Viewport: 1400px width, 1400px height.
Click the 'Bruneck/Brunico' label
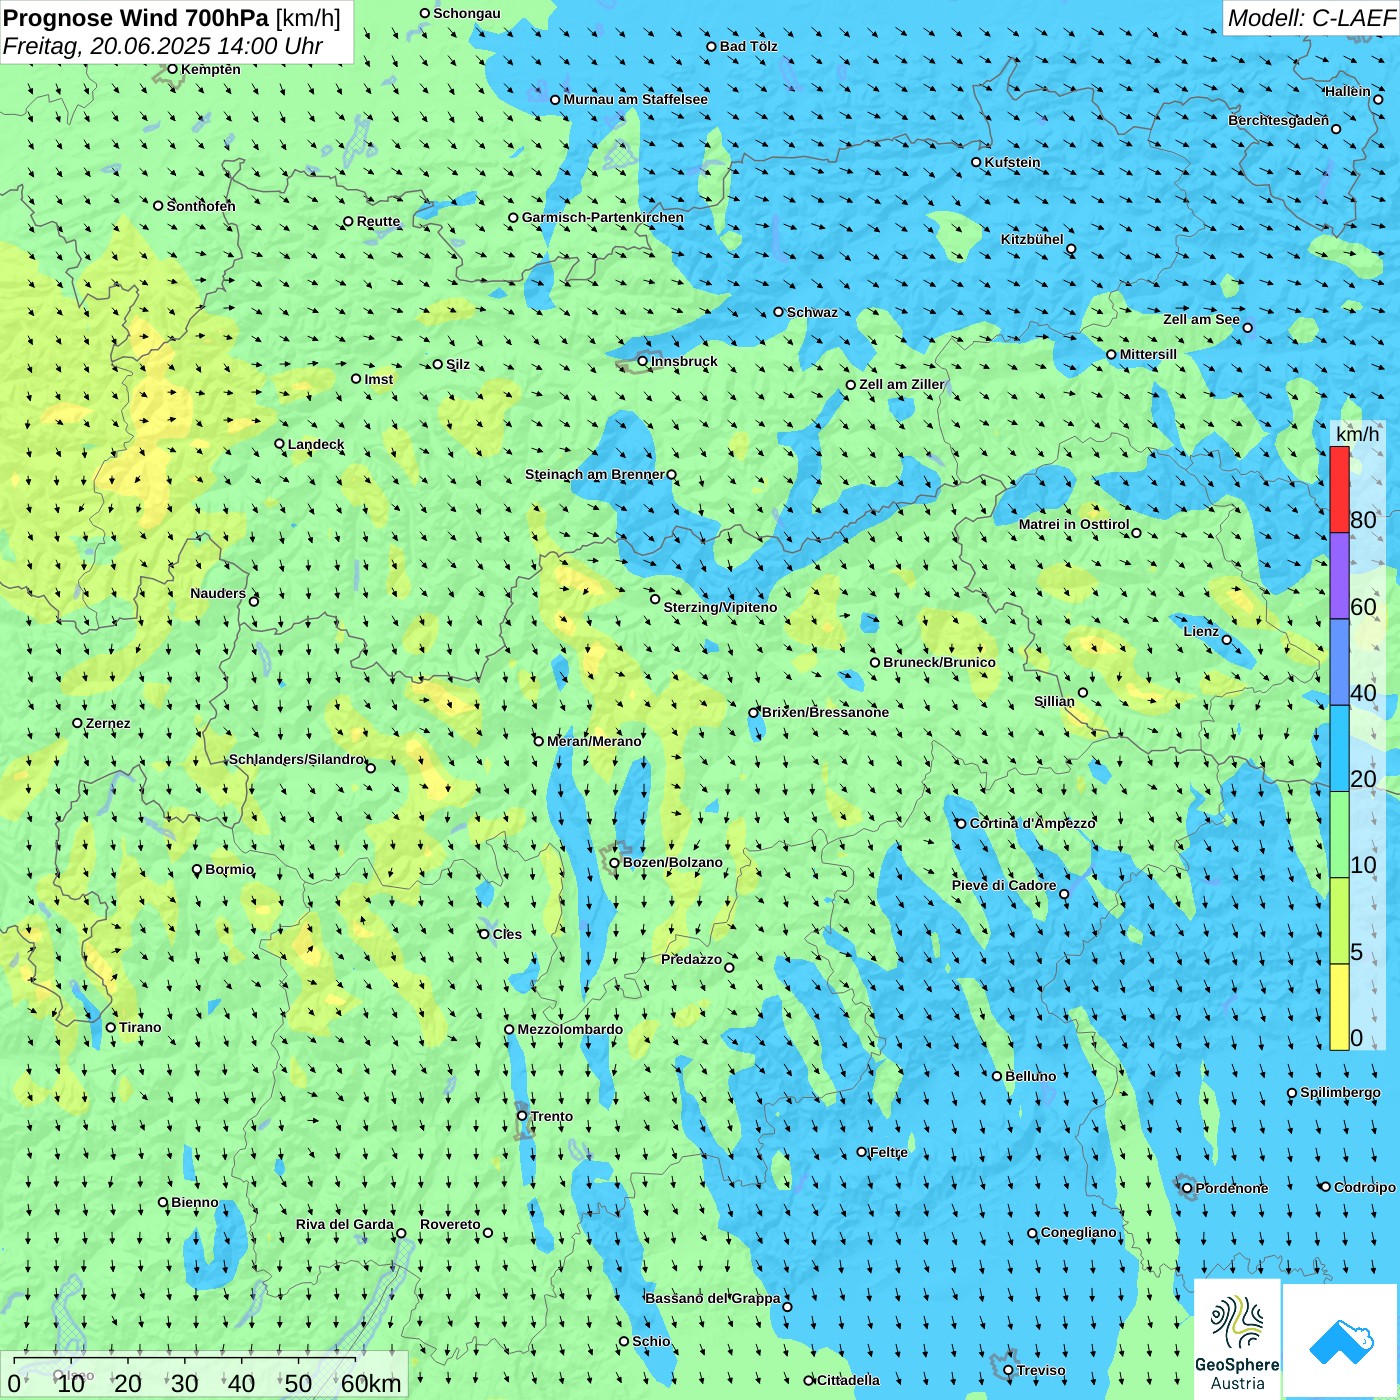tap(940, 662)
